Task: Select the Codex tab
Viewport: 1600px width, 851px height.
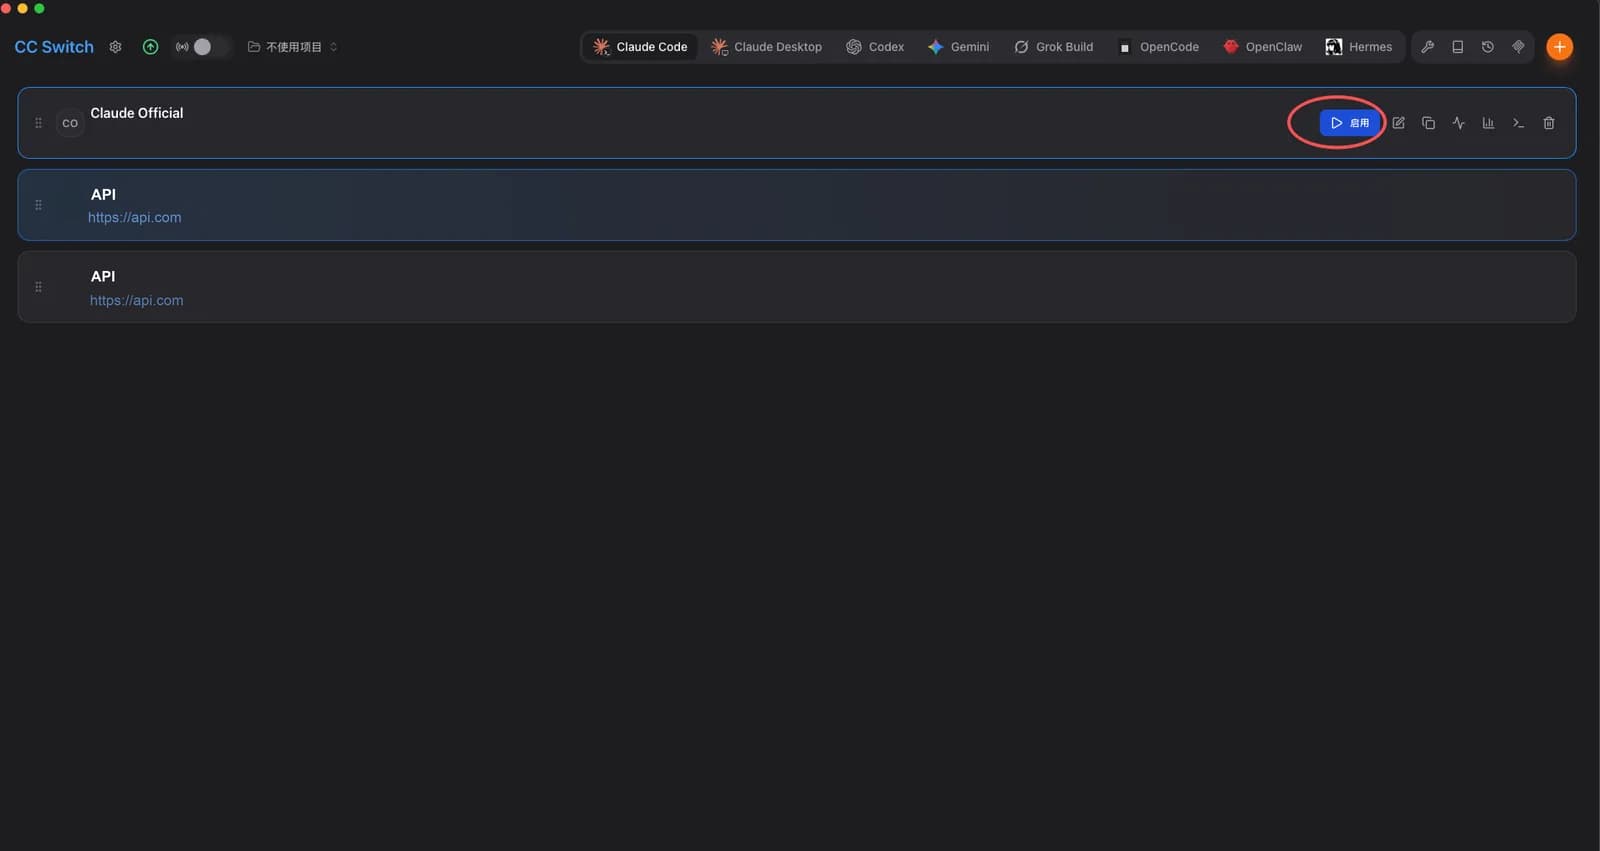Action: (875, 47)
